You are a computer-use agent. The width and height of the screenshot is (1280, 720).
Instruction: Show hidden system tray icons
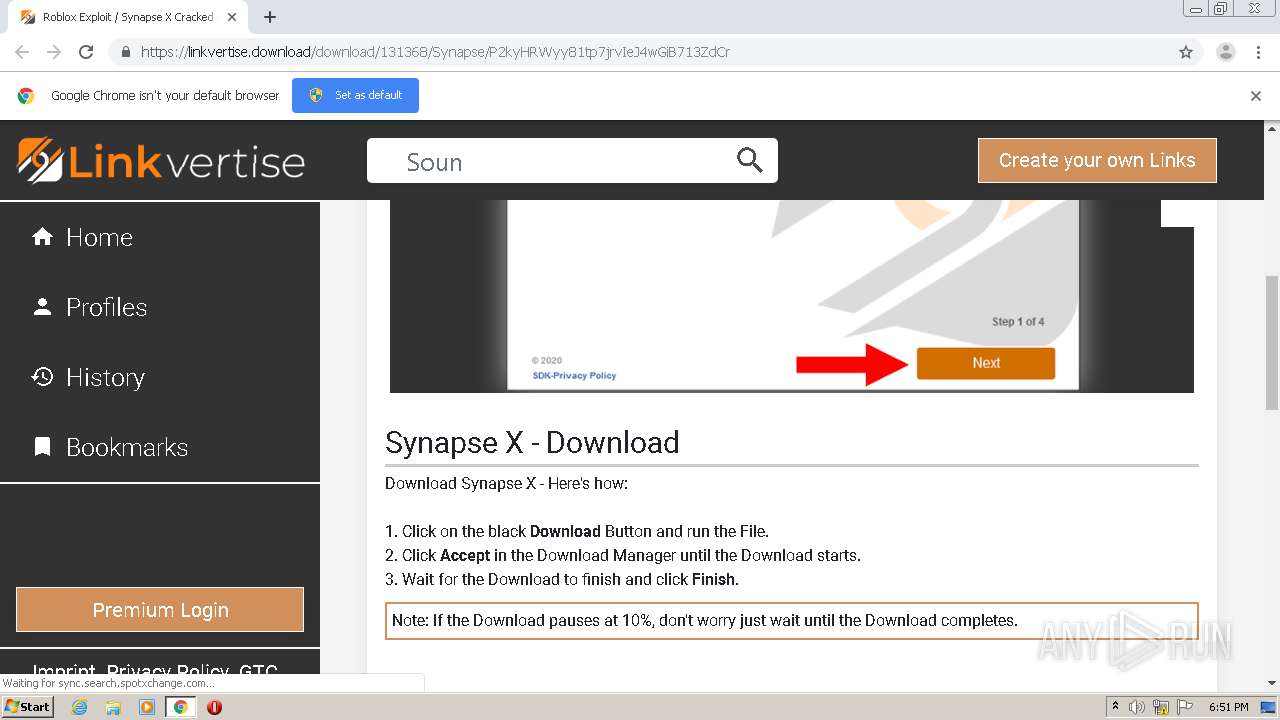pyautogui.click(x=1115, y=707)
